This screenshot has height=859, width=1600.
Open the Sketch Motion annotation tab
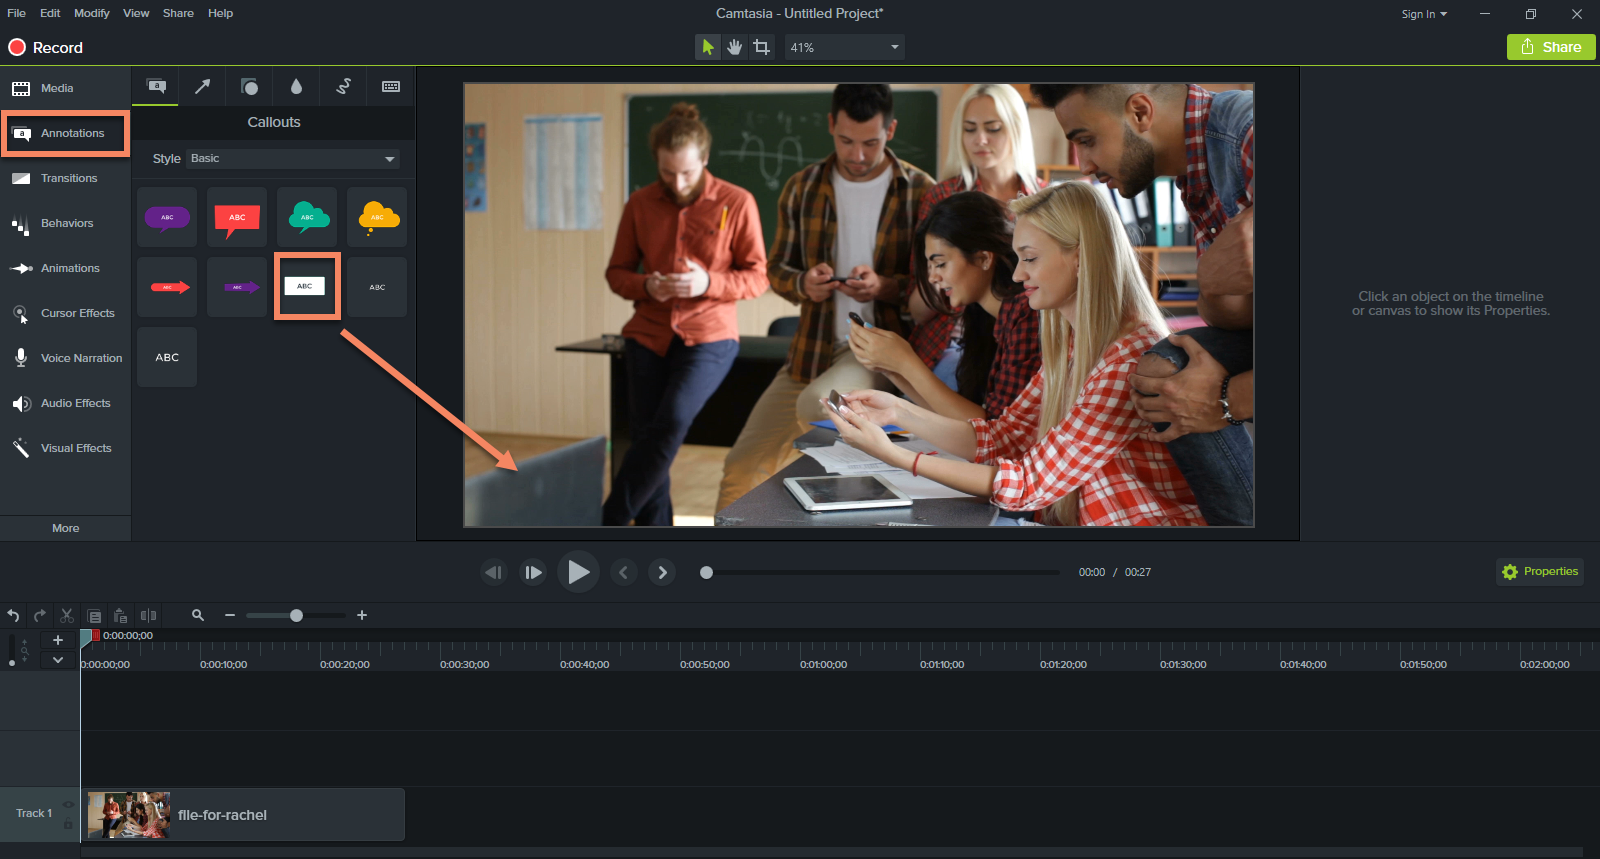[x=343, y=87]
